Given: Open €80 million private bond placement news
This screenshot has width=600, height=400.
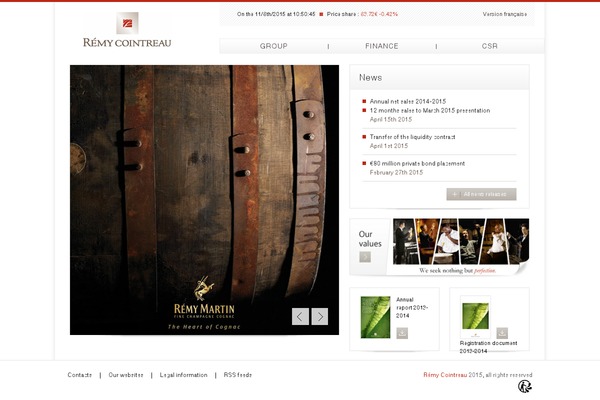Looking at the screenshot, I should (x=417, y=163).
